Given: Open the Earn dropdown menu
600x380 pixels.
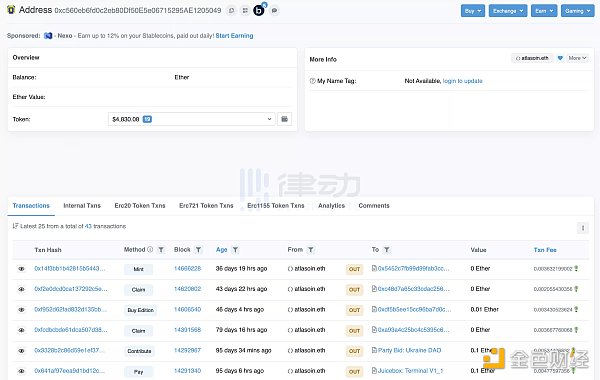Looking at the screenshot, I should tap(544, 11).
